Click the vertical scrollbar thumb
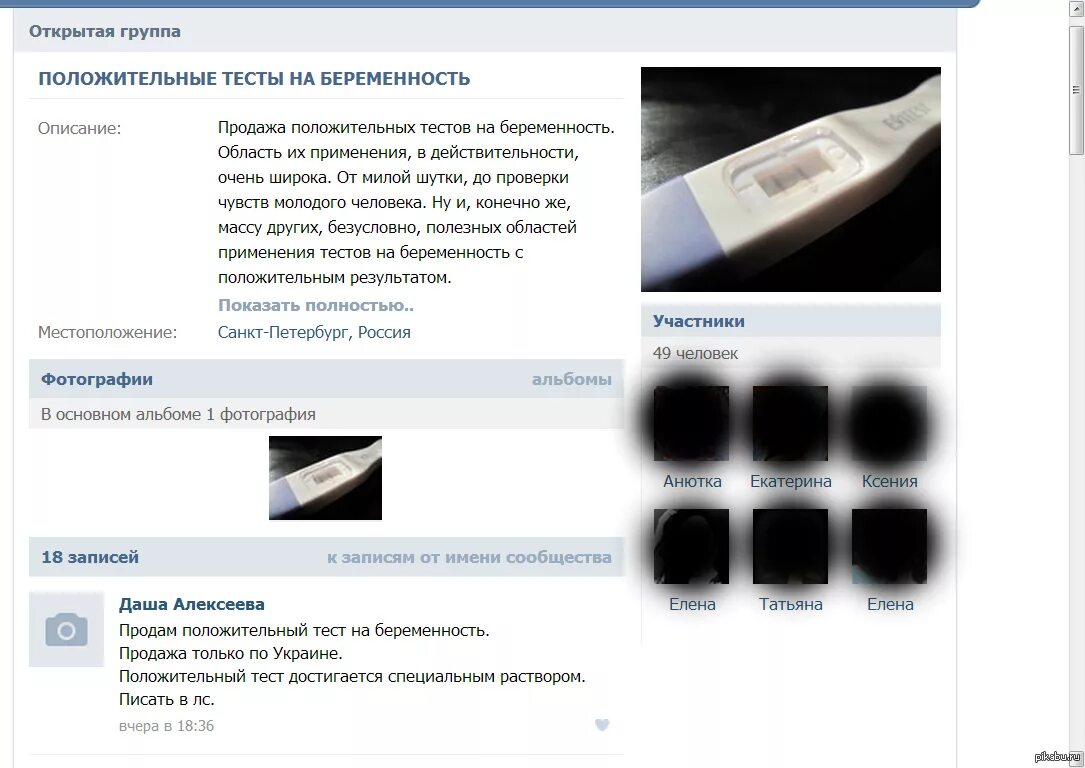The height and width of the screenshot is (768, 1085). click(1076, 90)
